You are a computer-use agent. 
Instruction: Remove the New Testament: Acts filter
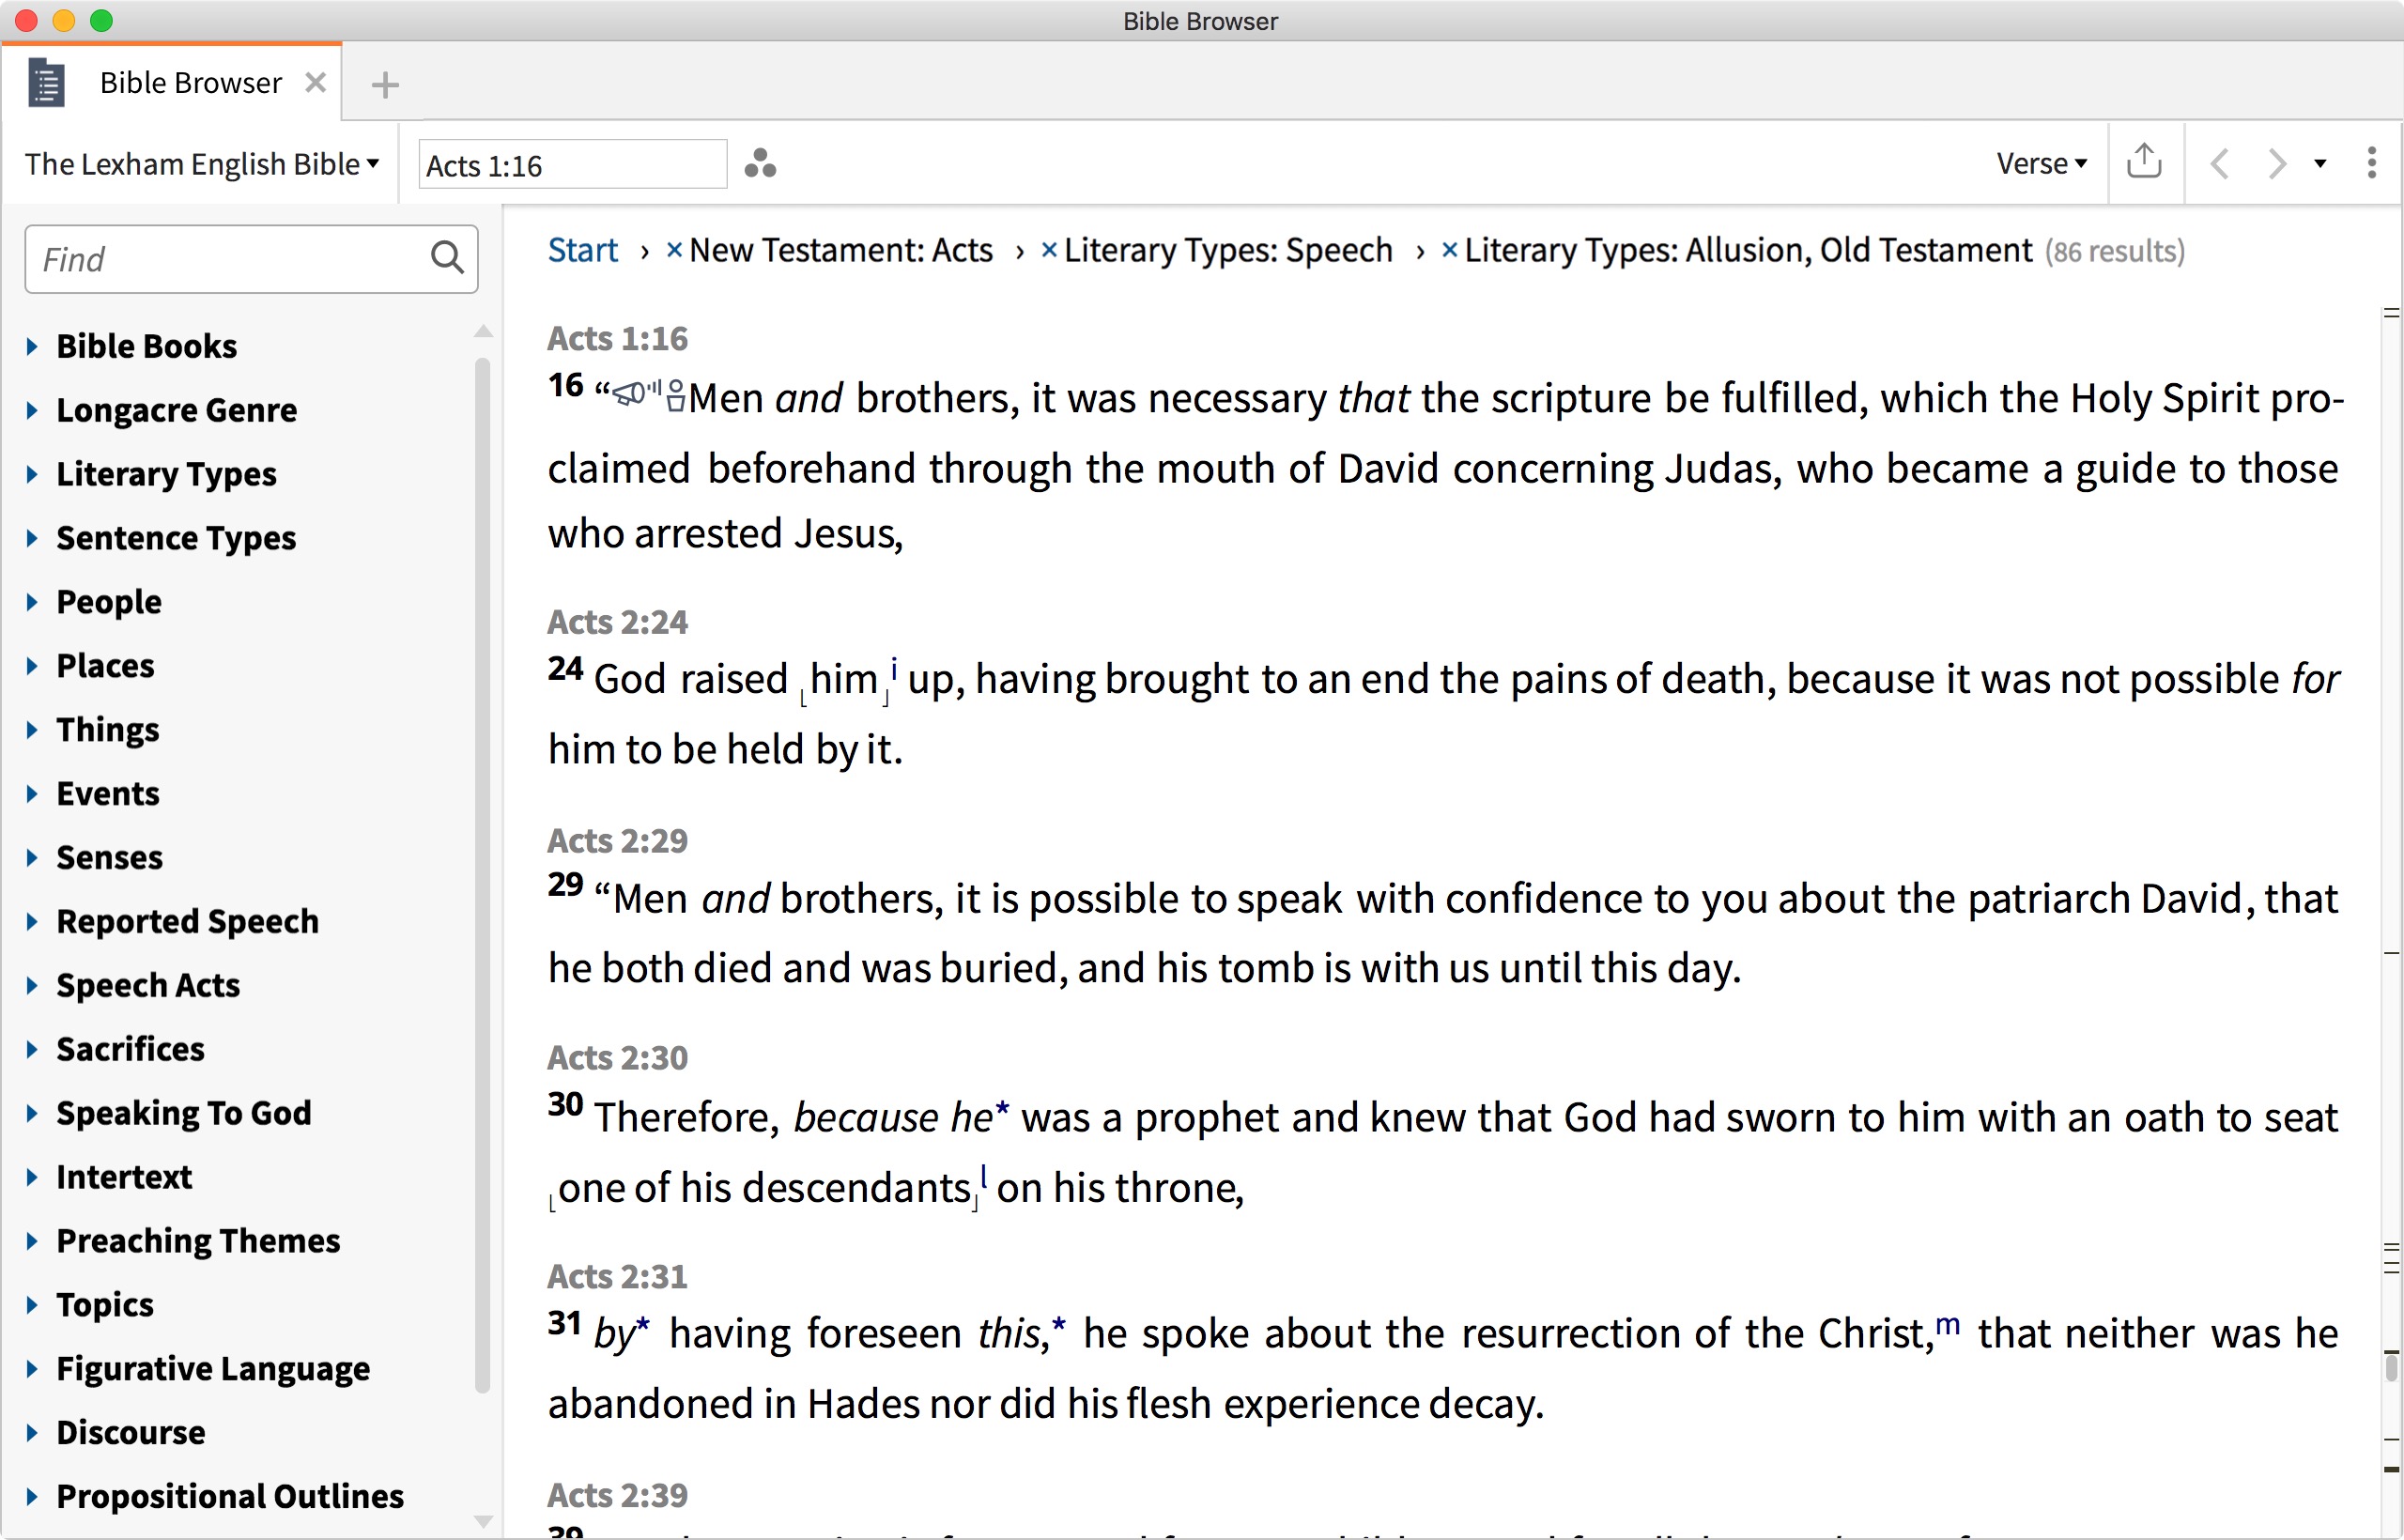[x=674, y=250]
